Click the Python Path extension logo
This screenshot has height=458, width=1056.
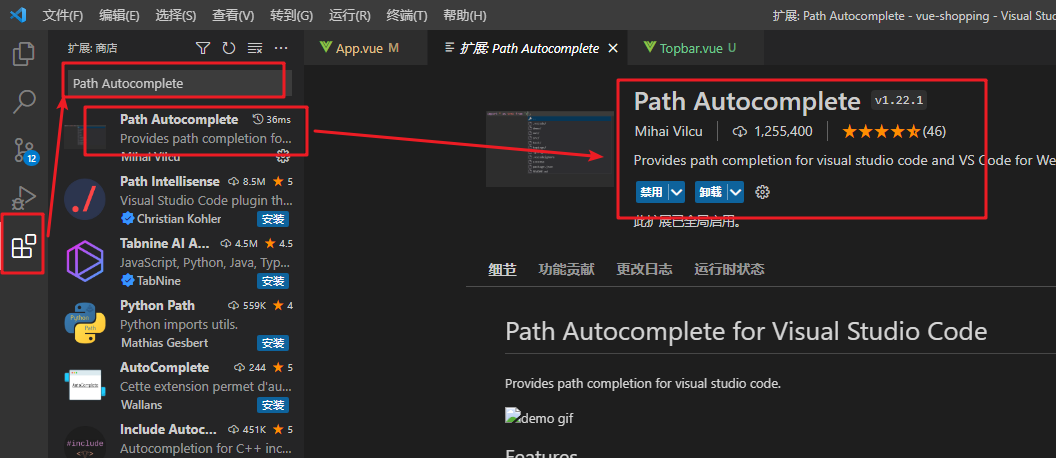click(84, 323)
